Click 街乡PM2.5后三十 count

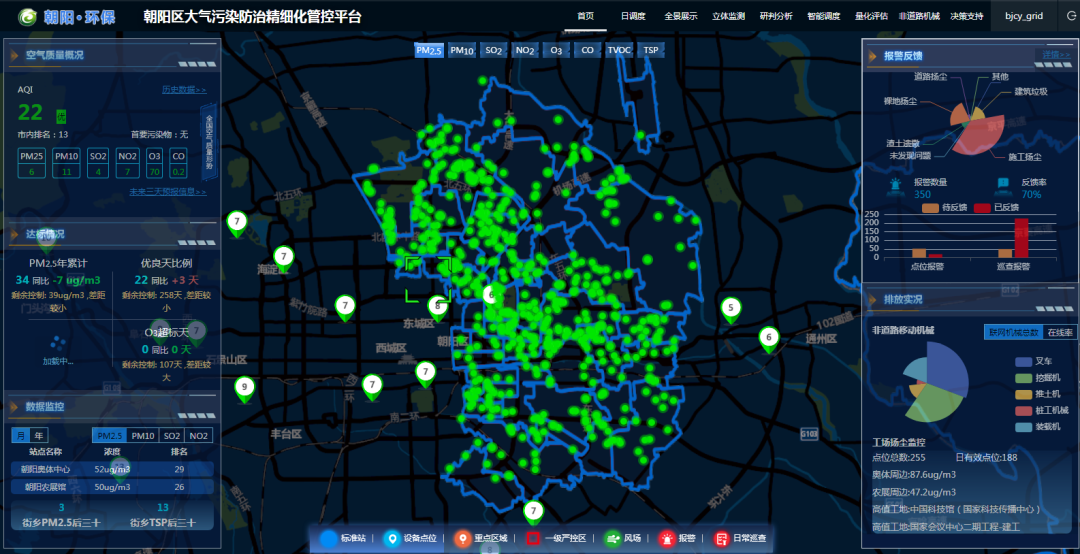61,507
